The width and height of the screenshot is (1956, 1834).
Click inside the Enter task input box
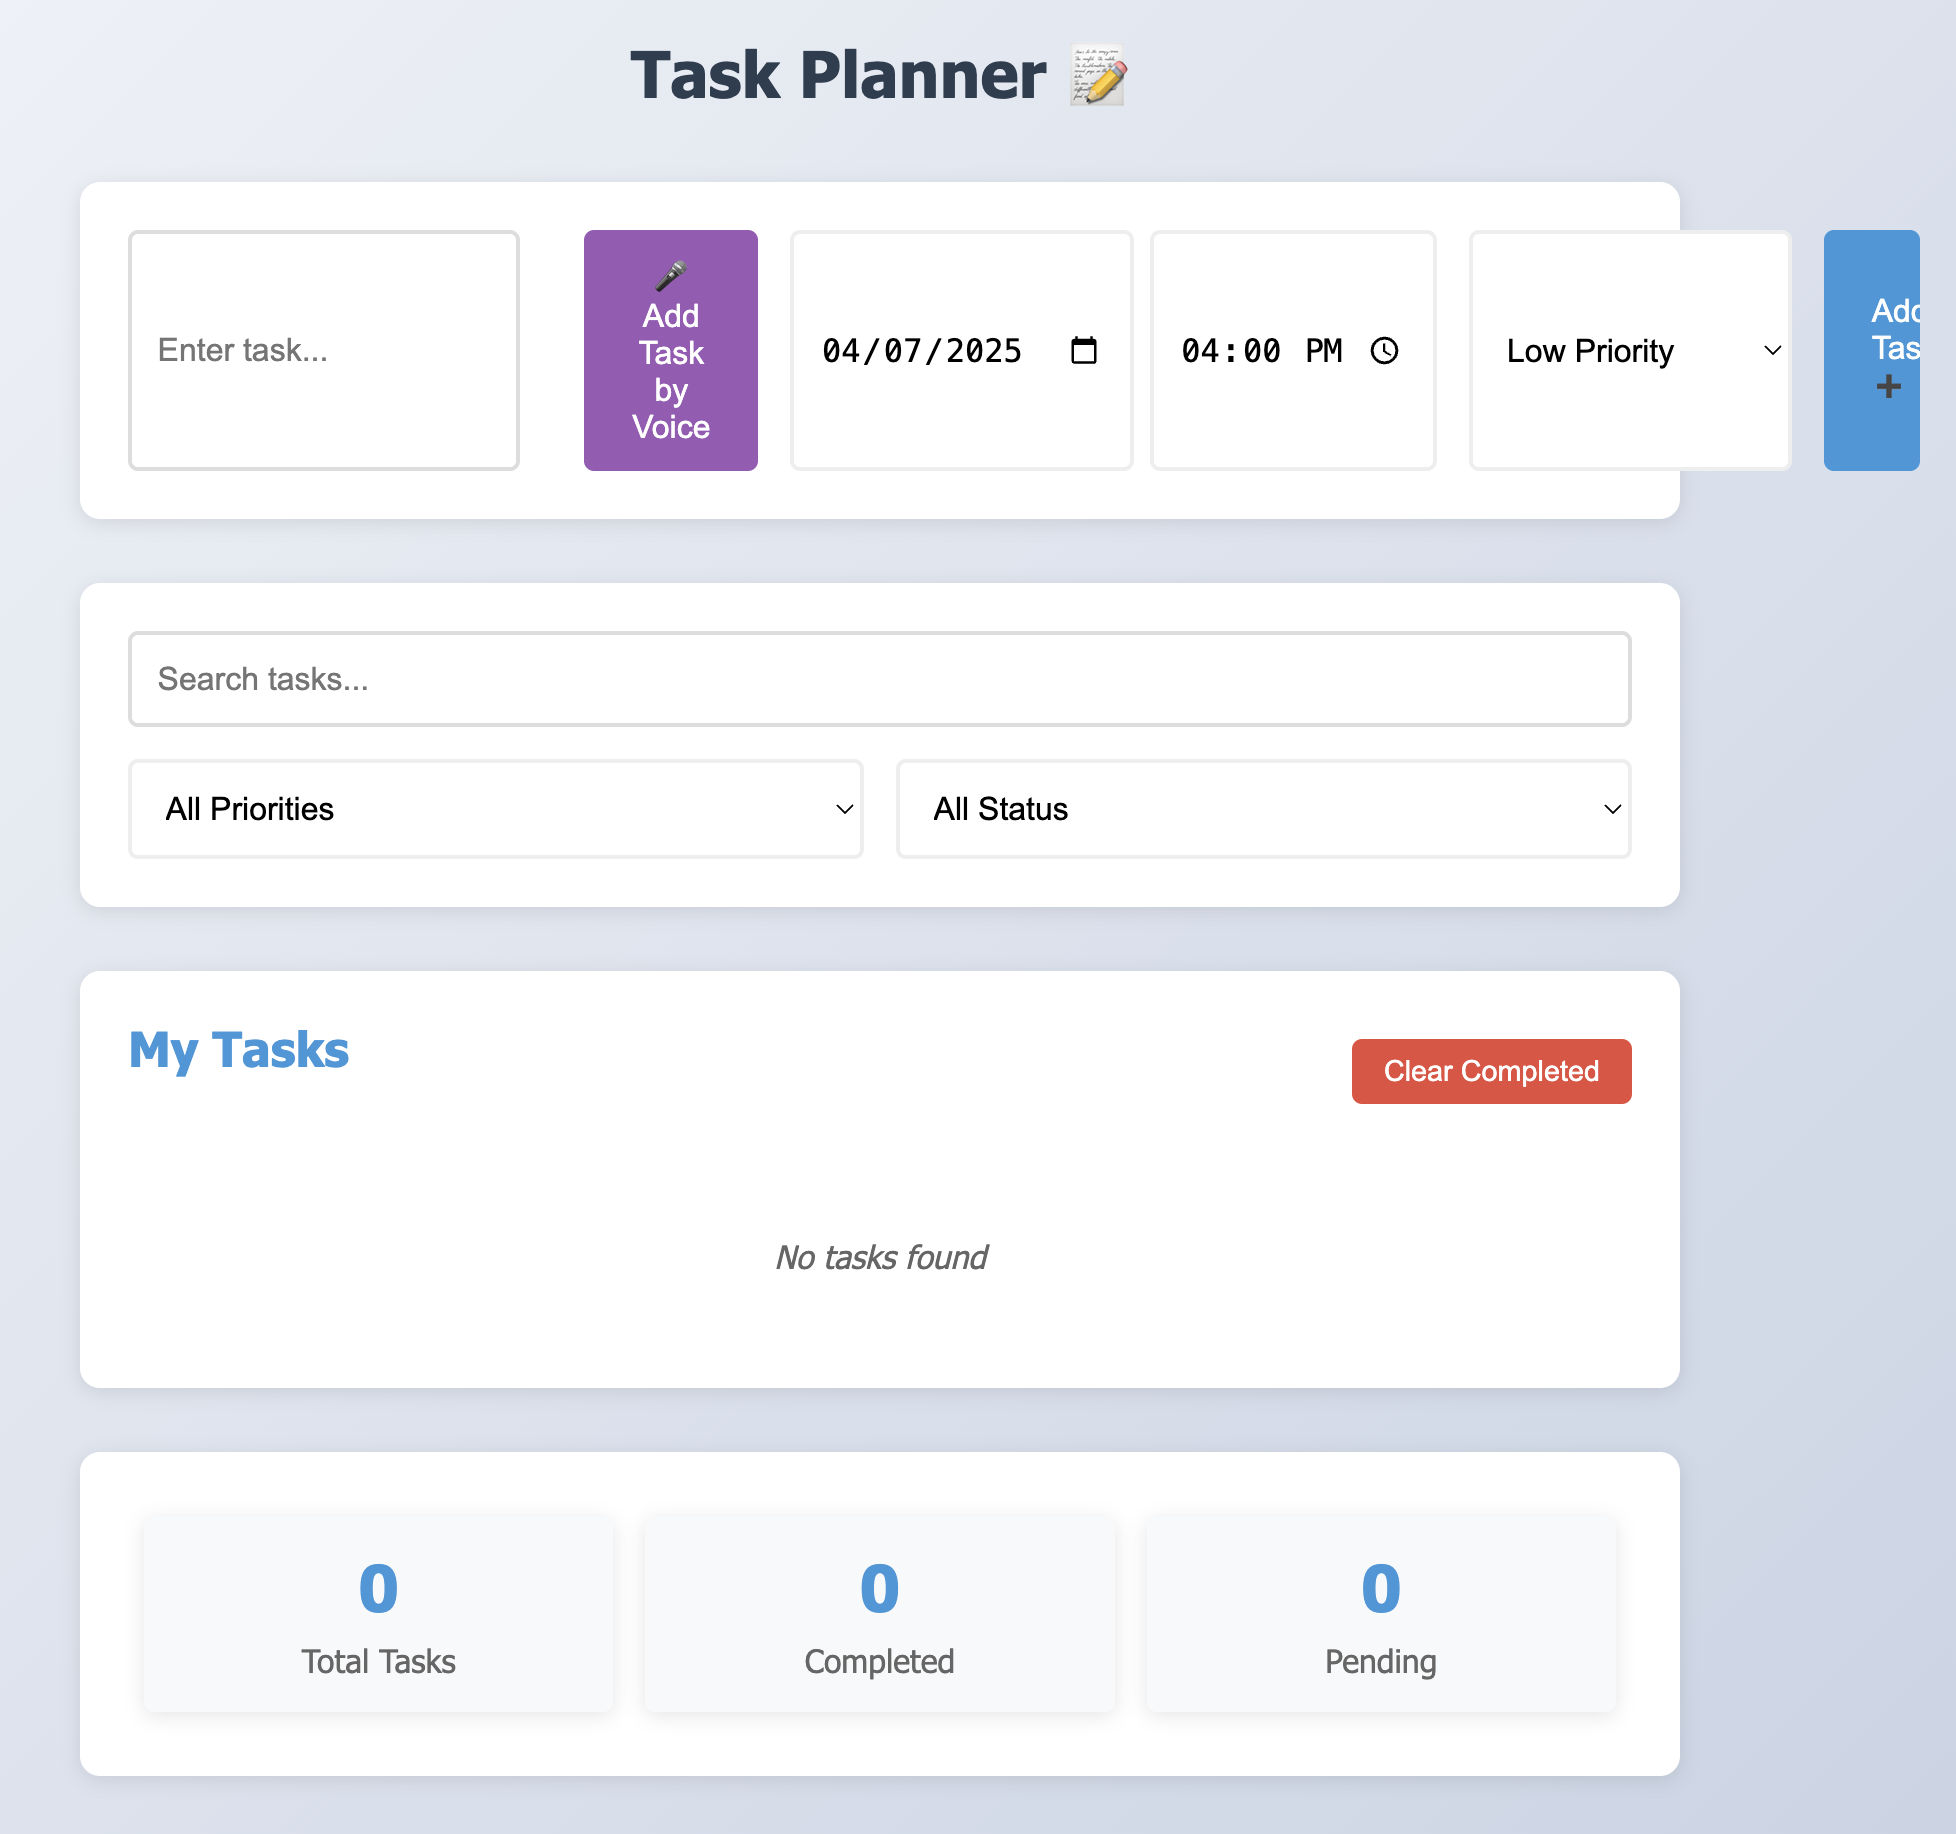pos(323,351)
